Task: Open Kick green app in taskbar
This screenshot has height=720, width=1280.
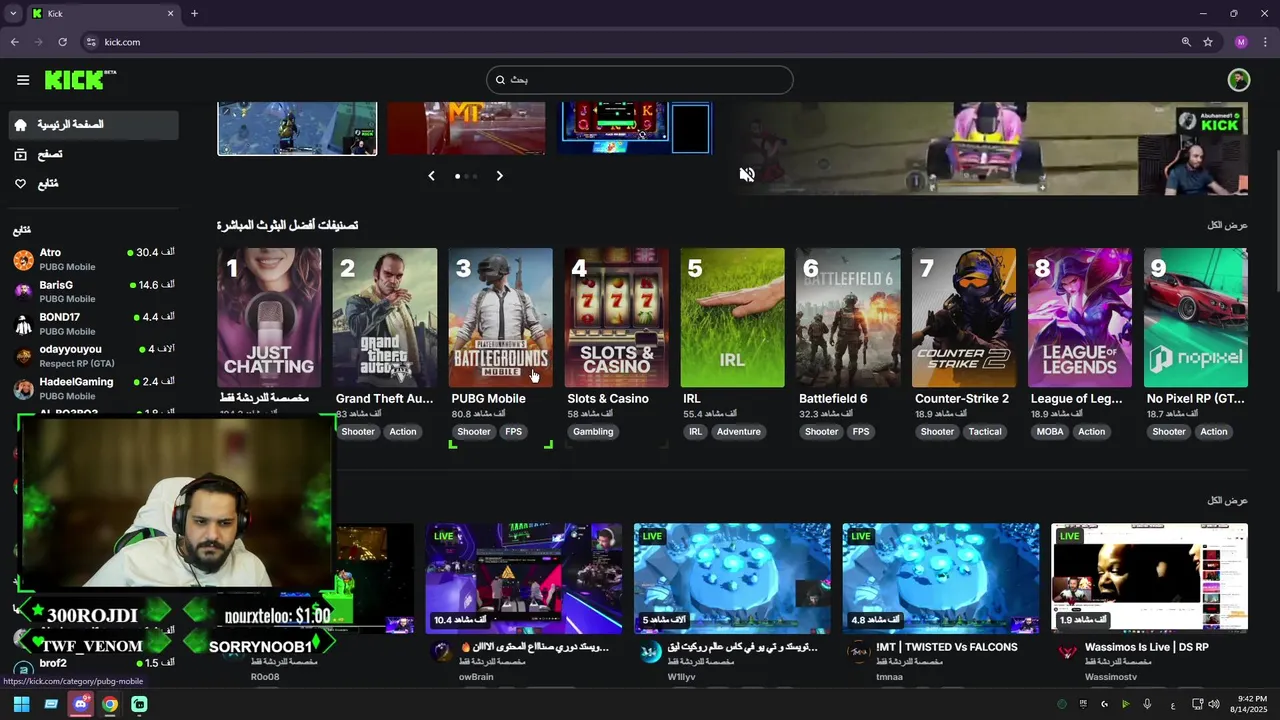Action: 139,704
